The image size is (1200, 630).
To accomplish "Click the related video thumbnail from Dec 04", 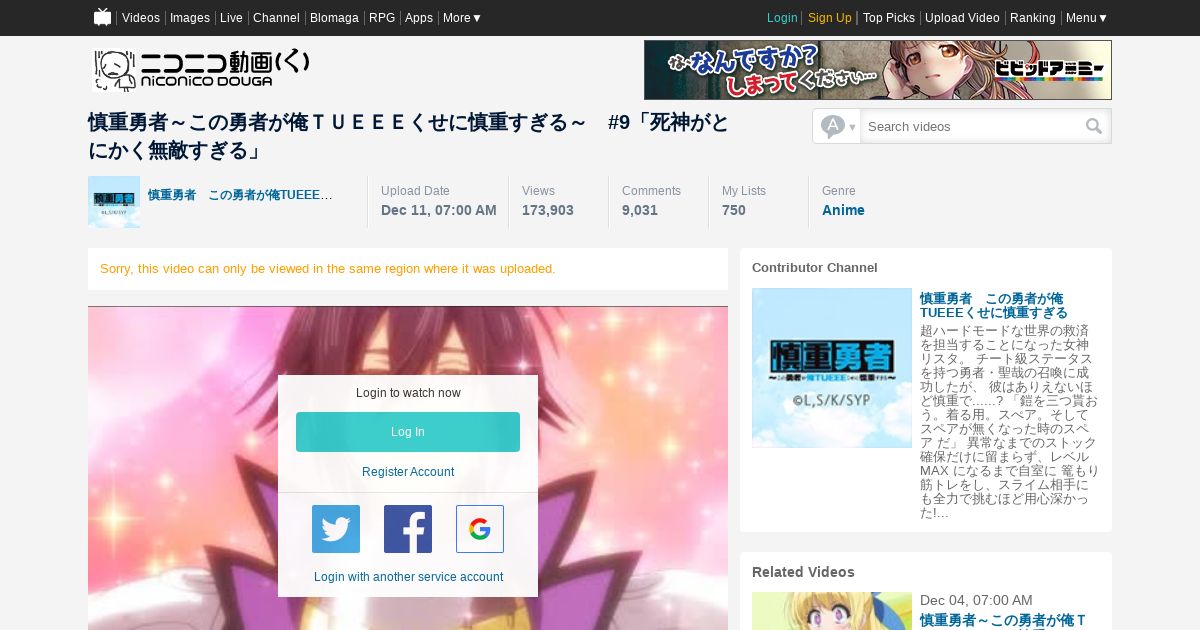I will pos(832,611).
